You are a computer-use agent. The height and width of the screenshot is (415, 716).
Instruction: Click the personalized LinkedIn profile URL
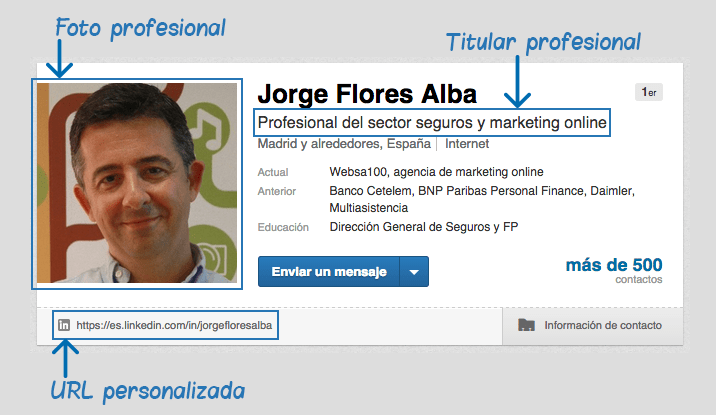(174, 325)
